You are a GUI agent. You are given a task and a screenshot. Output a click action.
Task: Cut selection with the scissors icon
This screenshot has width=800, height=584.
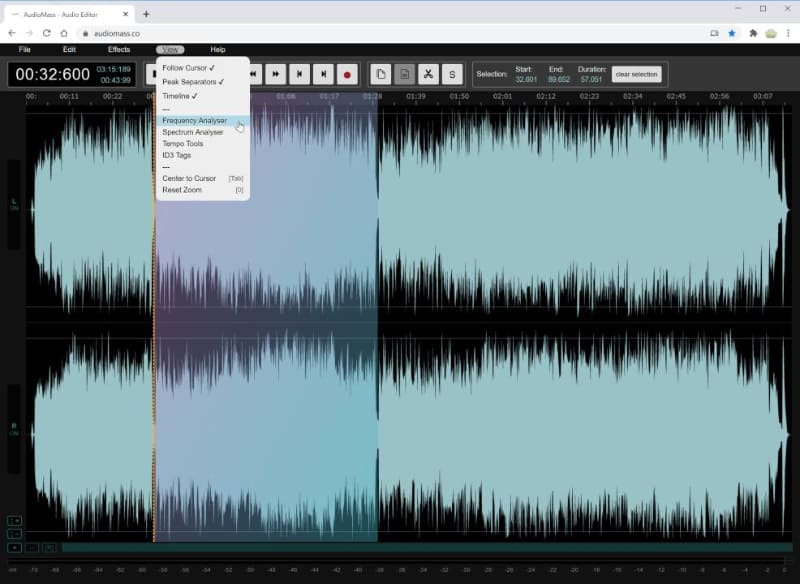coord(429,74)
